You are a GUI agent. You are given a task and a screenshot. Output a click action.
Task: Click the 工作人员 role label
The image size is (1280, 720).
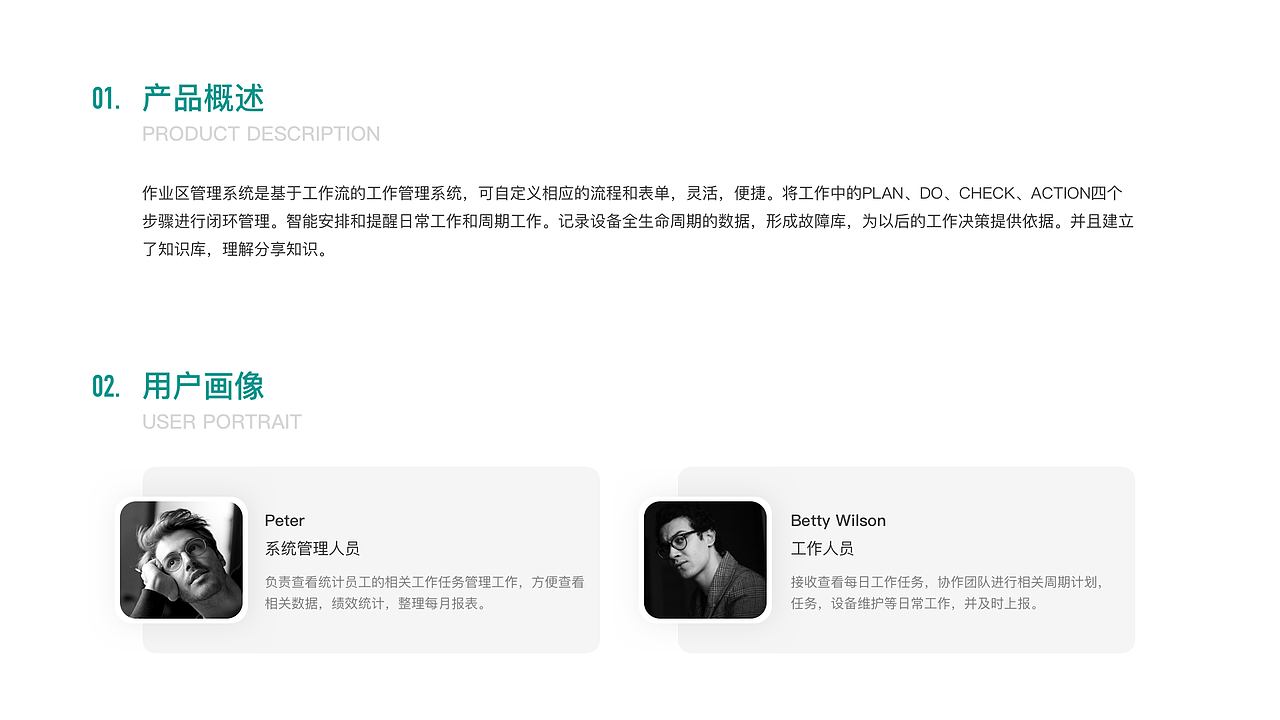tap(822, 549)
